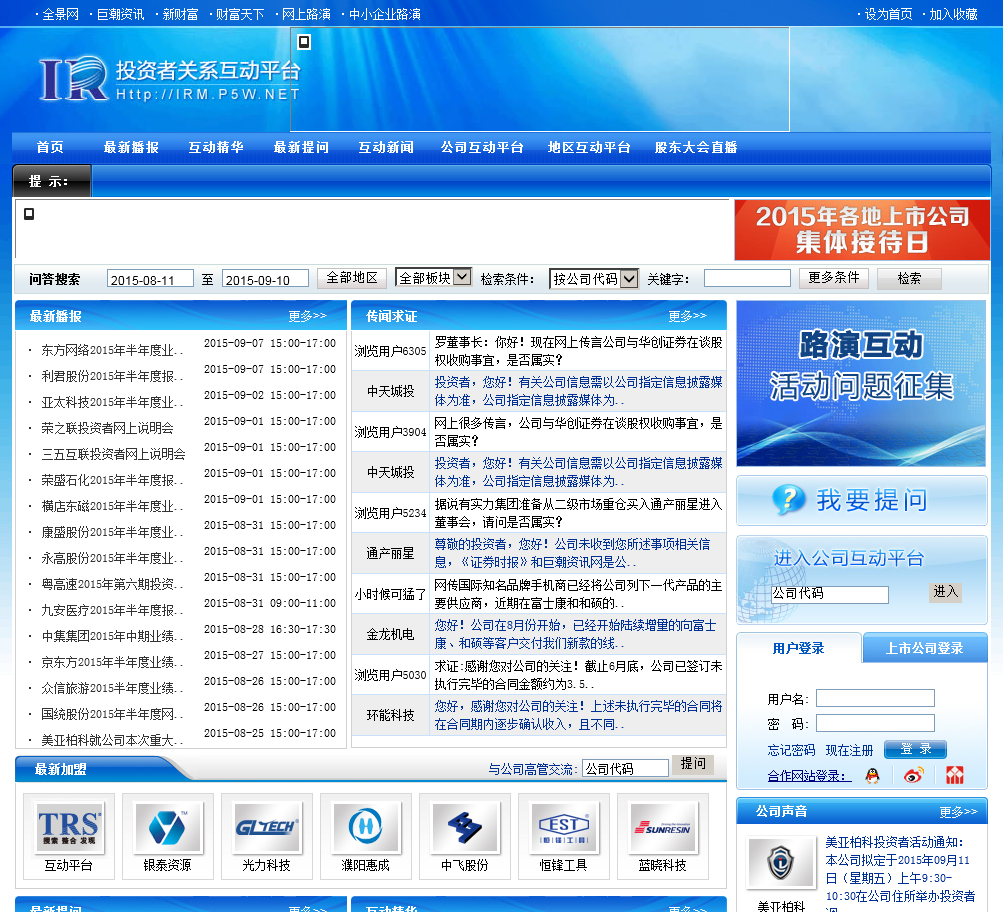This screenshot has height=912, width=1003.
Task: Click 全部地区 button
Action: coord(352,278)
